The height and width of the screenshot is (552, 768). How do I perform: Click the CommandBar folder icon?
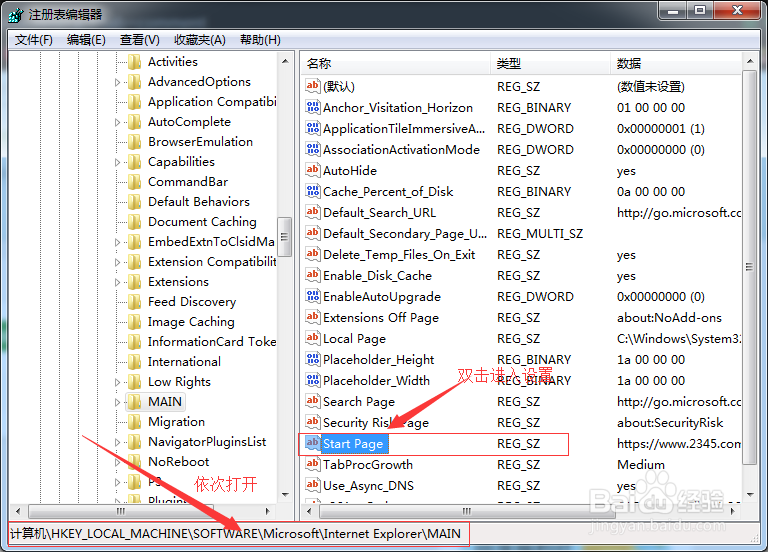pyautogui.click(x=134, y=182)
